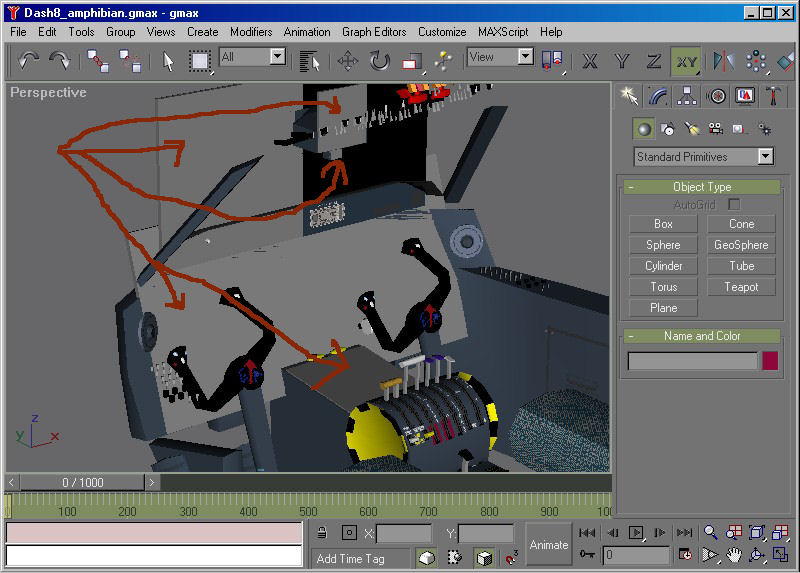The image size is (800, 573).
Task: Toggle the XY axis constraint
Action: tap(686, 61)
